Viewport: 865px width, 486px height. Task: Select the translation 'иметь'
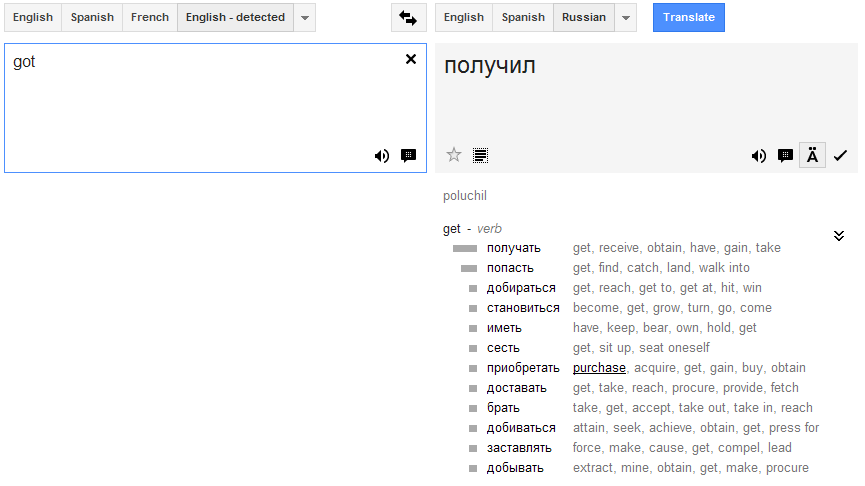pyautogui.click(x=504, y=328)
